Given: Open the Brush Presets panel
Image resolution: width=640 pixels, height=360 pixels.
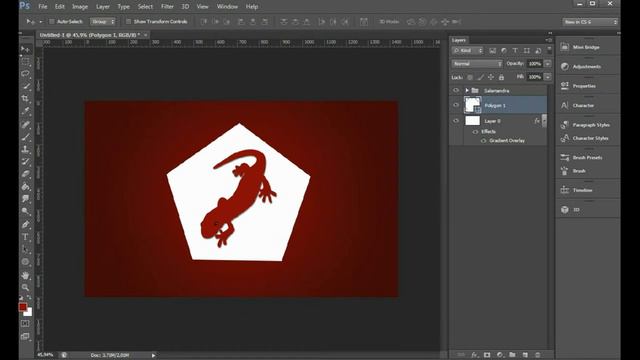Looking at the screenshot, I should 588,158.
